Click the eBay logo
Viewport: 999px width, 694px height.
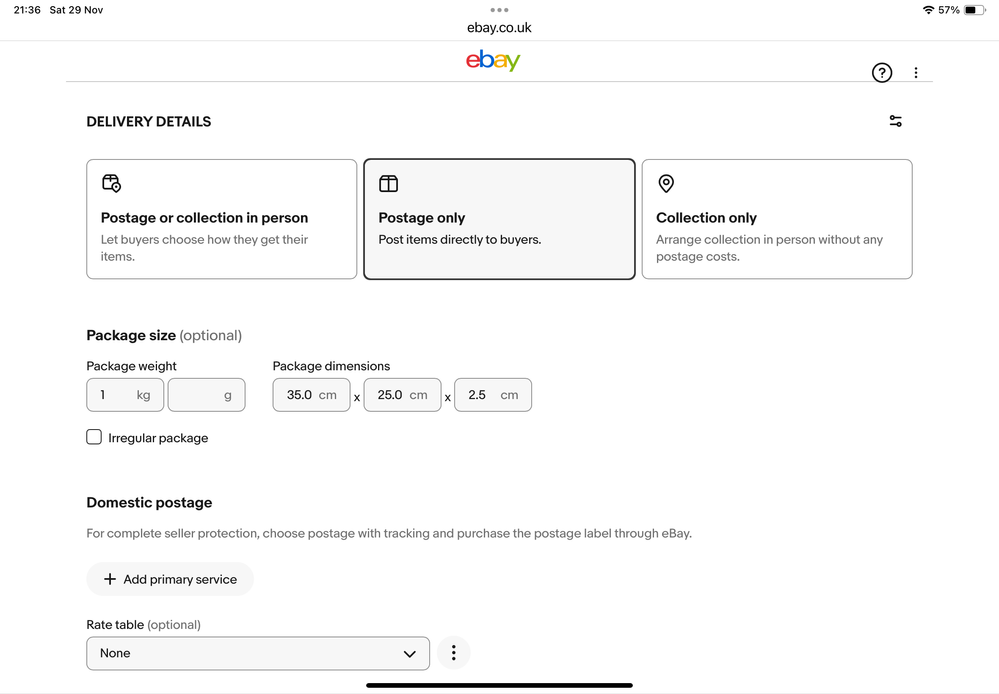pyautogui.click(x=493, y=61)
